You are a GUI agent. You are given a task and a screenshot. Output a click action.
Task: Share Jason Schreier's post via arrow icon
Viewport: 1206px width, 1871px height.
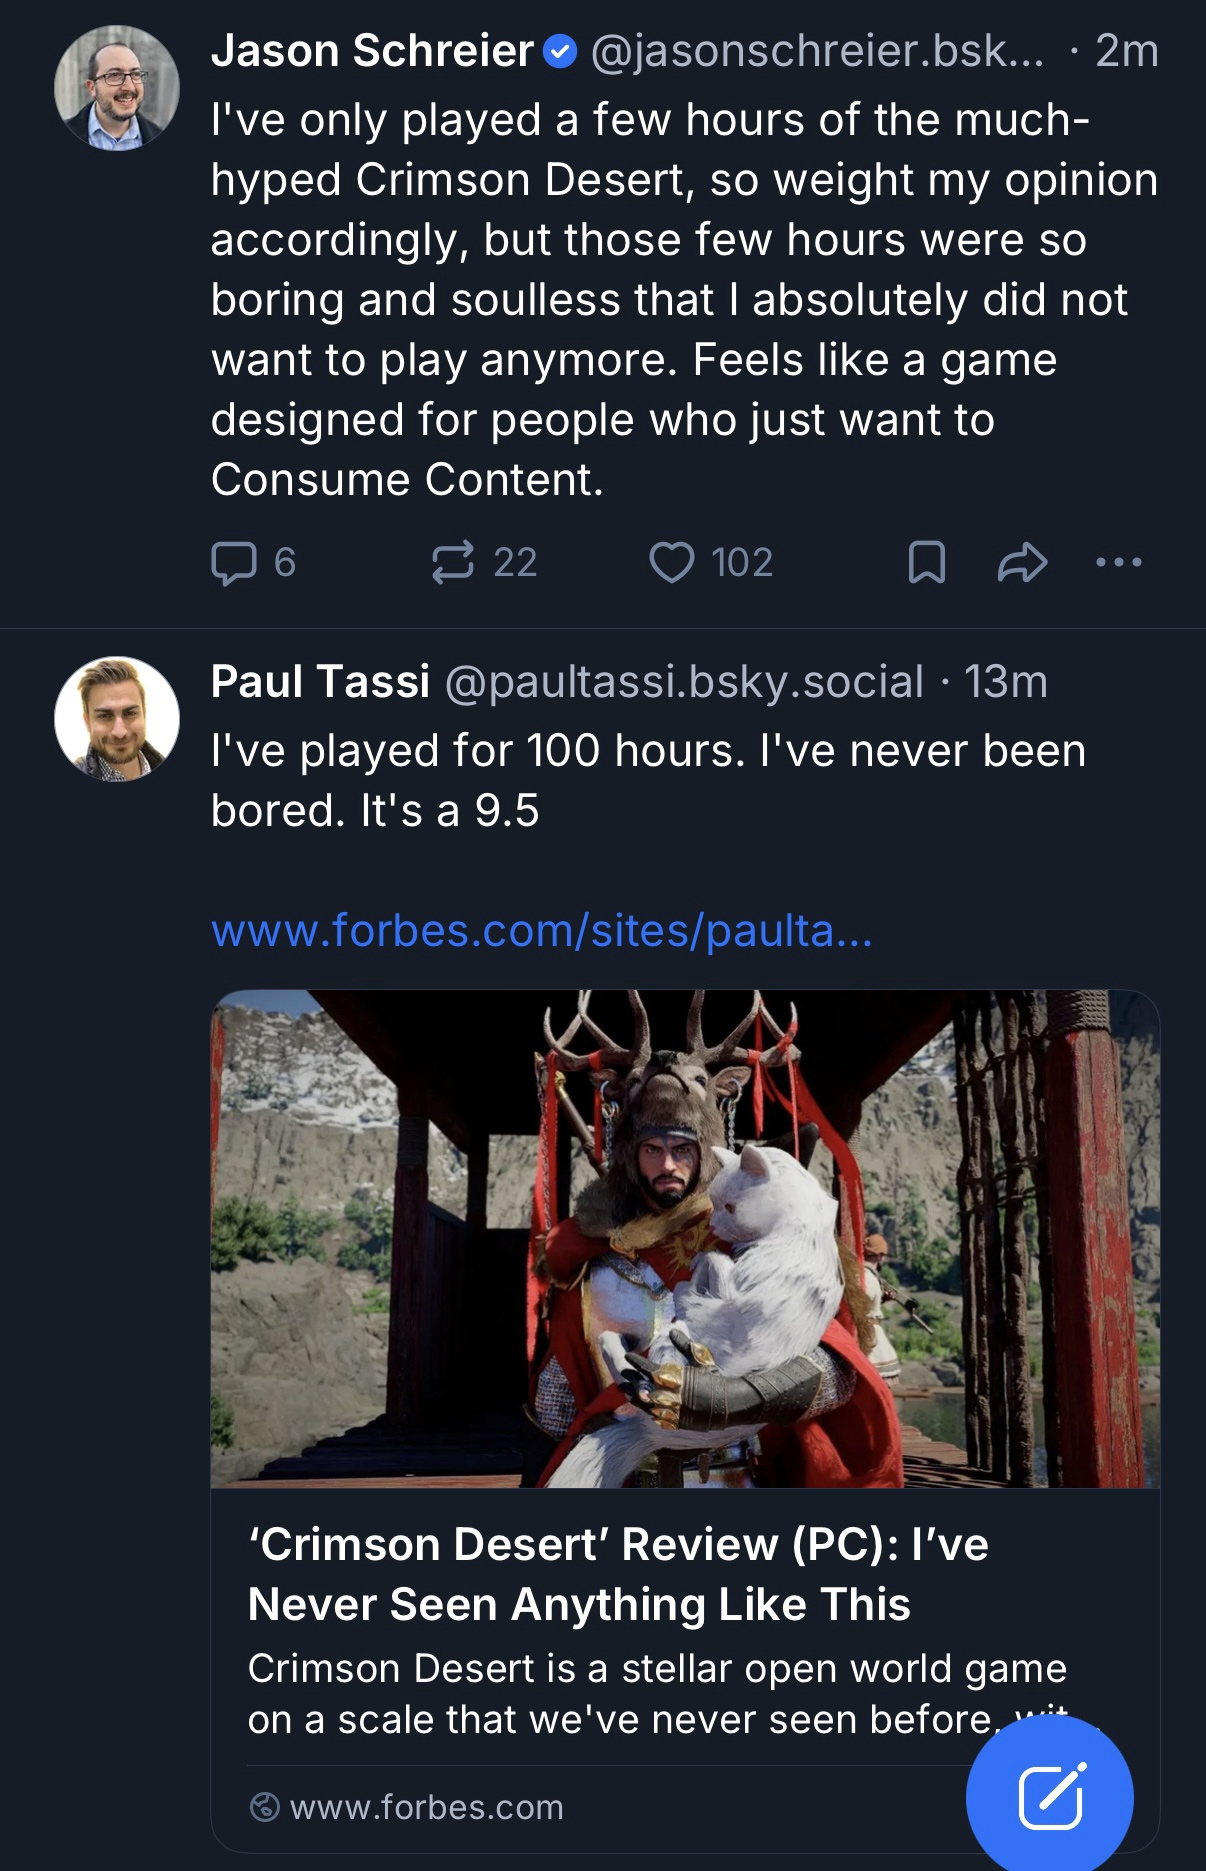pyautogui.click(x=1022, y=562)
